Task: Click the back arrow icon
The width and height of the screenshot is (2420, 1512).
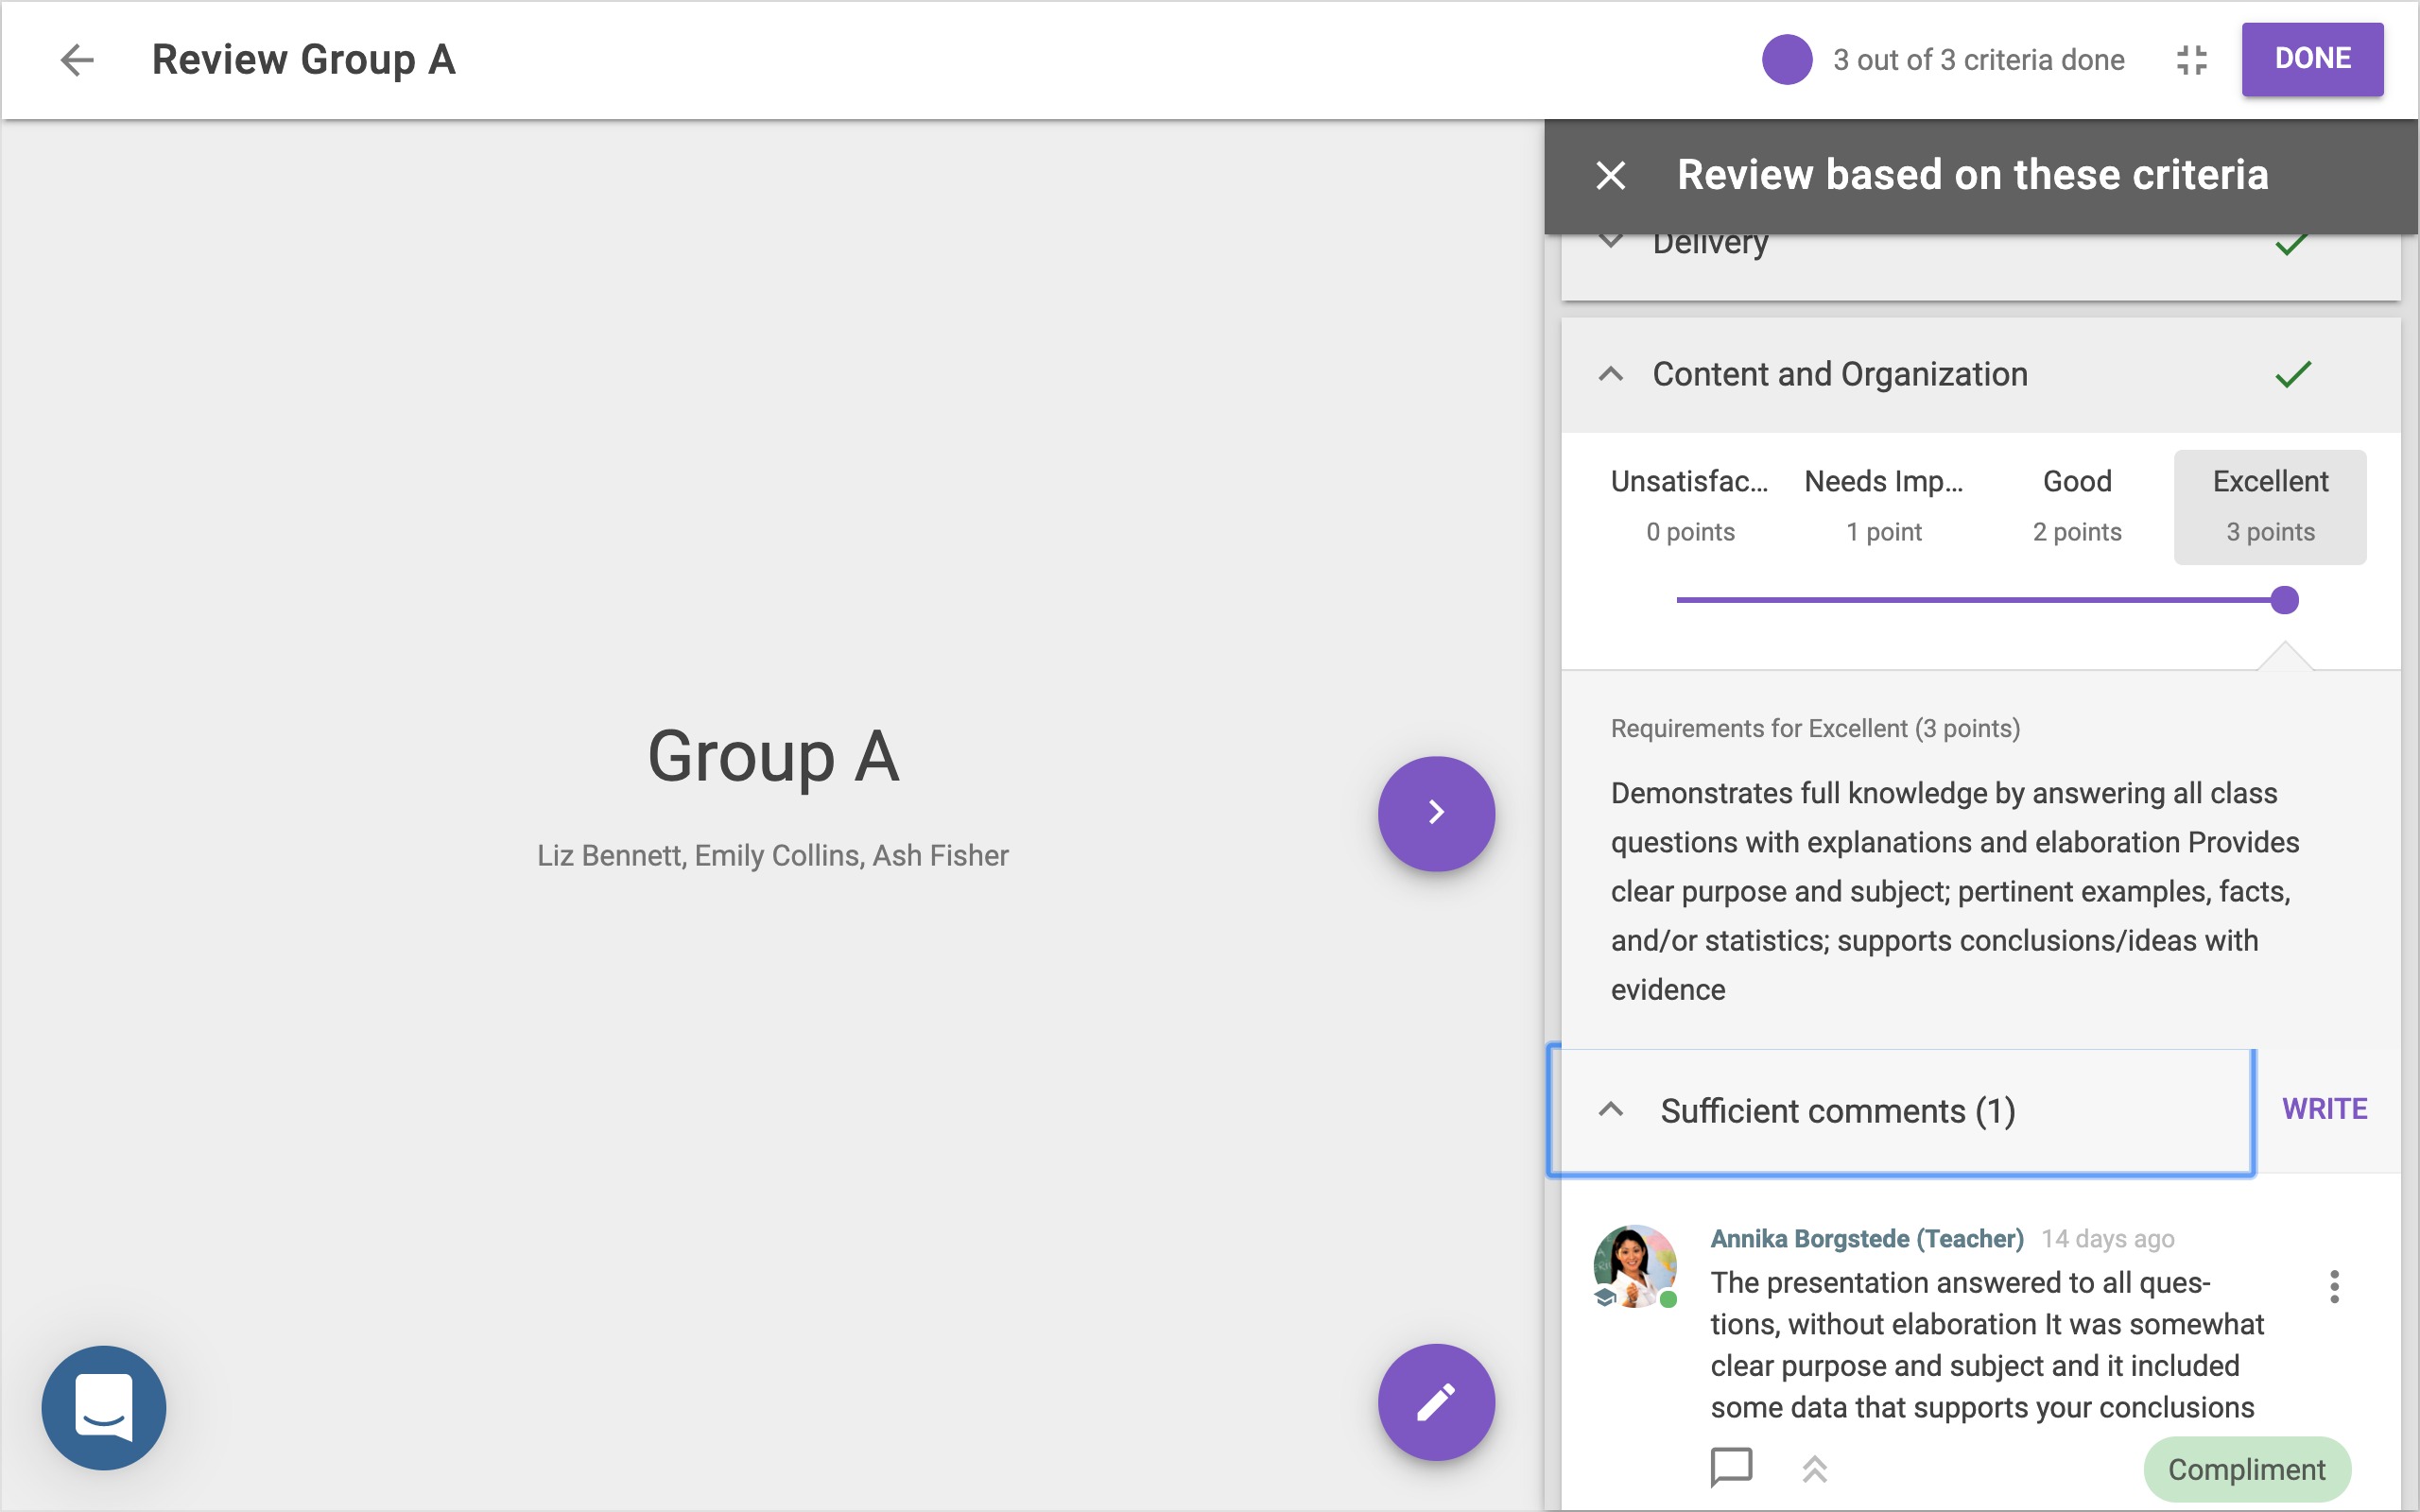Action: [76, 60]
